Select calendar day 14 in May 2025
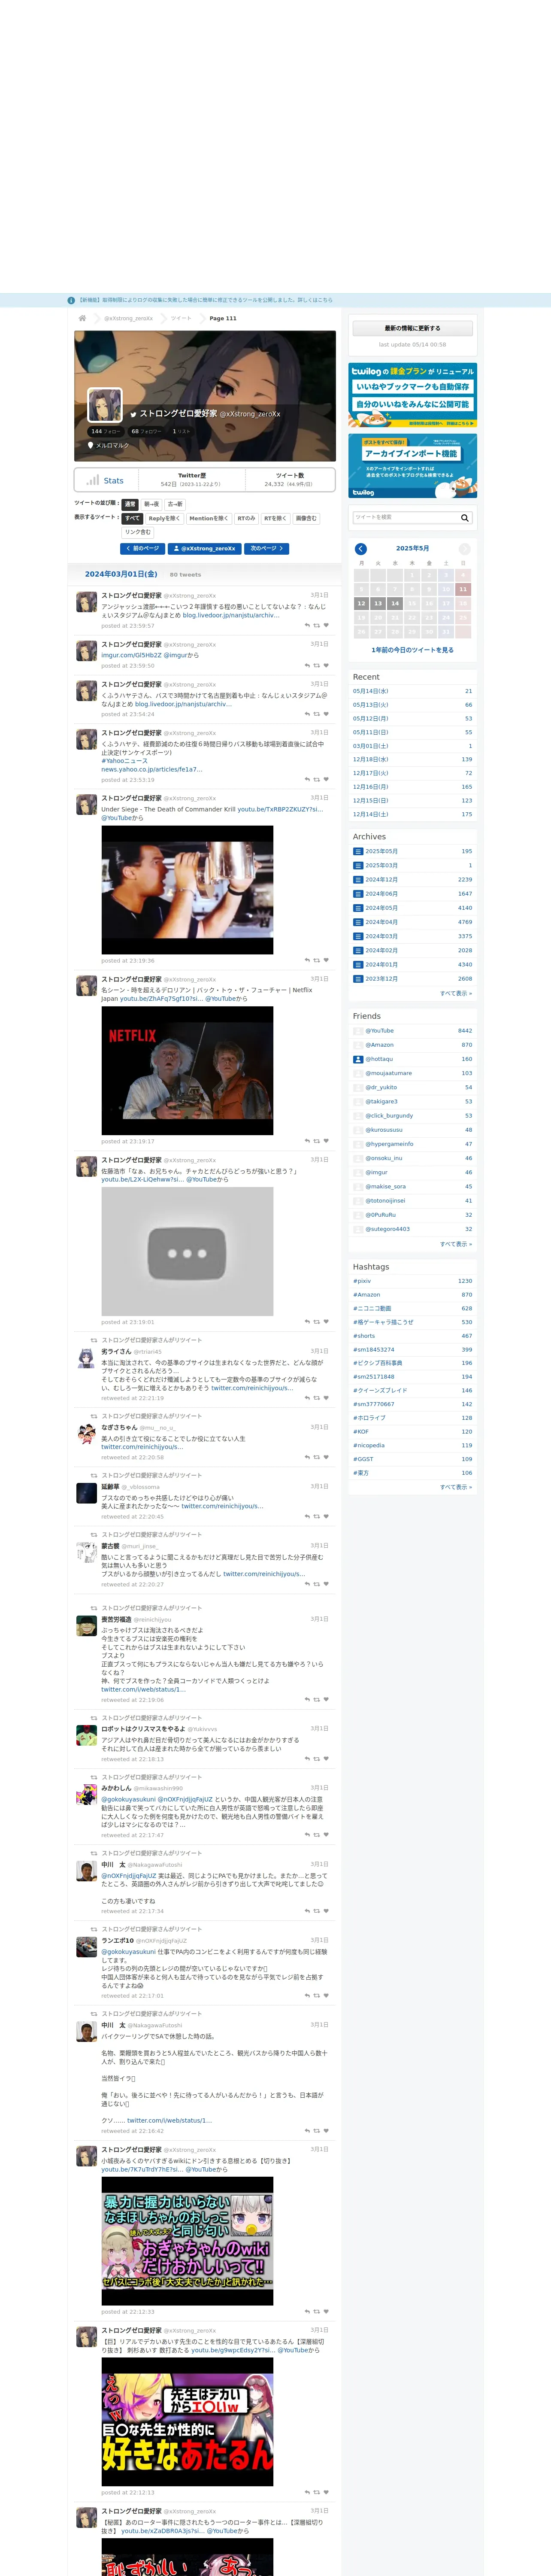 coord(395,603)
